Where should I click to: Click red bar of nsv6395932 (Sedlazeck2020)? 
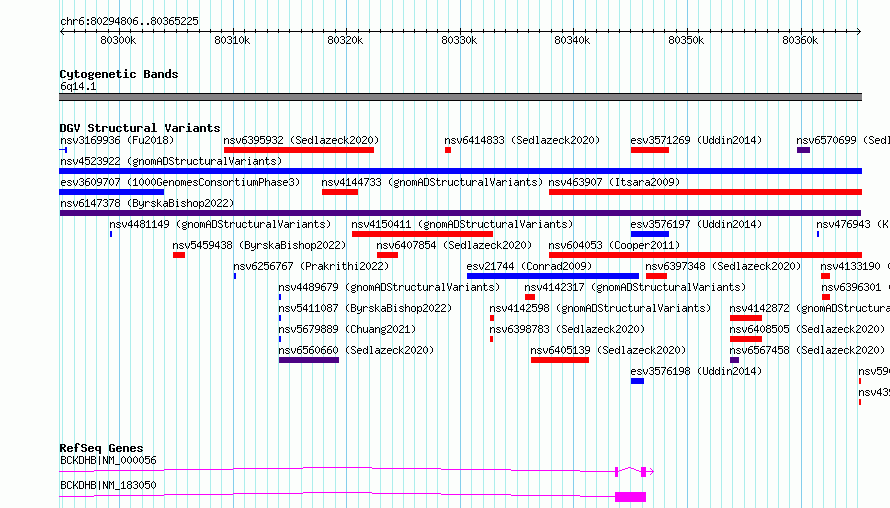tap(299, 150)
